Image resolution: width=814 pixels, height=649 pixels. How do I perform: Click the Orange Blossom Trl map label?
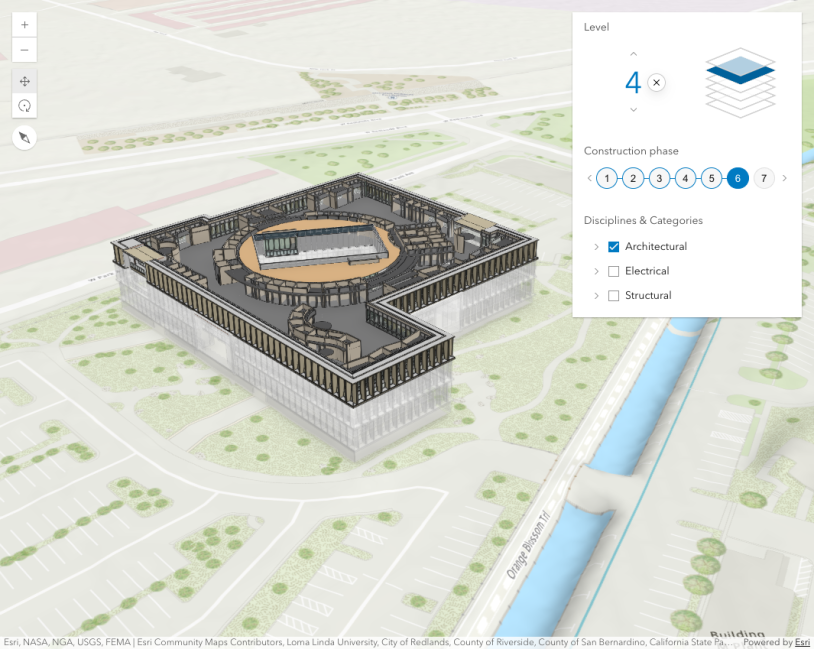pos(528,545)
